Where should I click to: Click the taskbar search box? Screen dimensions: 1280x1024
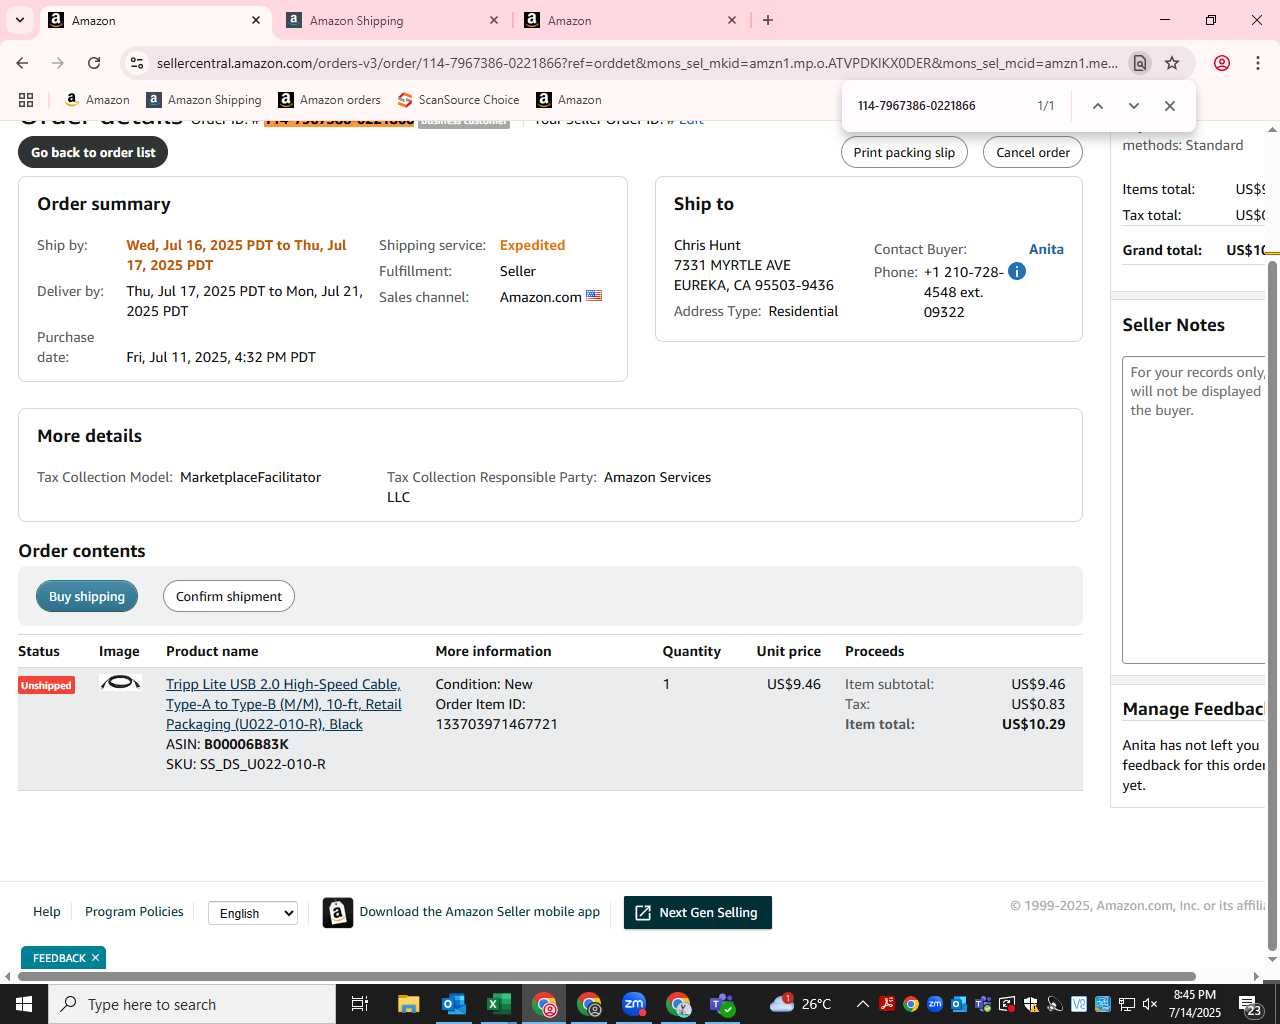[x=192, y=1004]
